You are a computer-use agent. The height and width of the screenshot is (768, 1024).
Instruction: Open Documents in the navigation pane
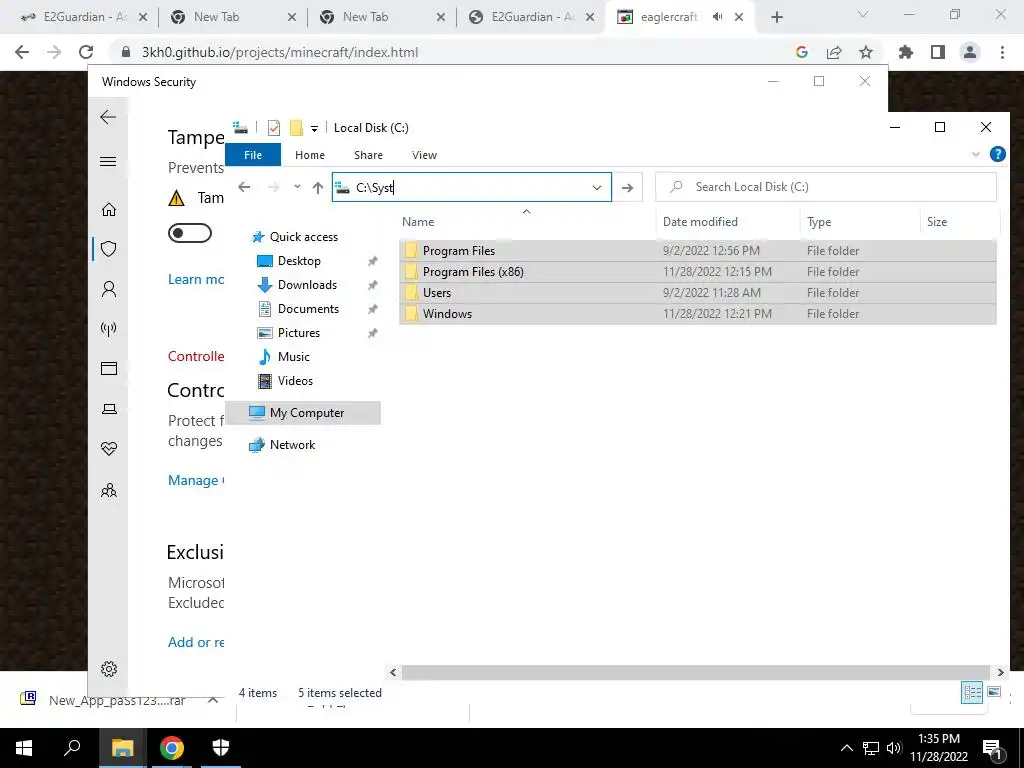click(x=308, y=309)
